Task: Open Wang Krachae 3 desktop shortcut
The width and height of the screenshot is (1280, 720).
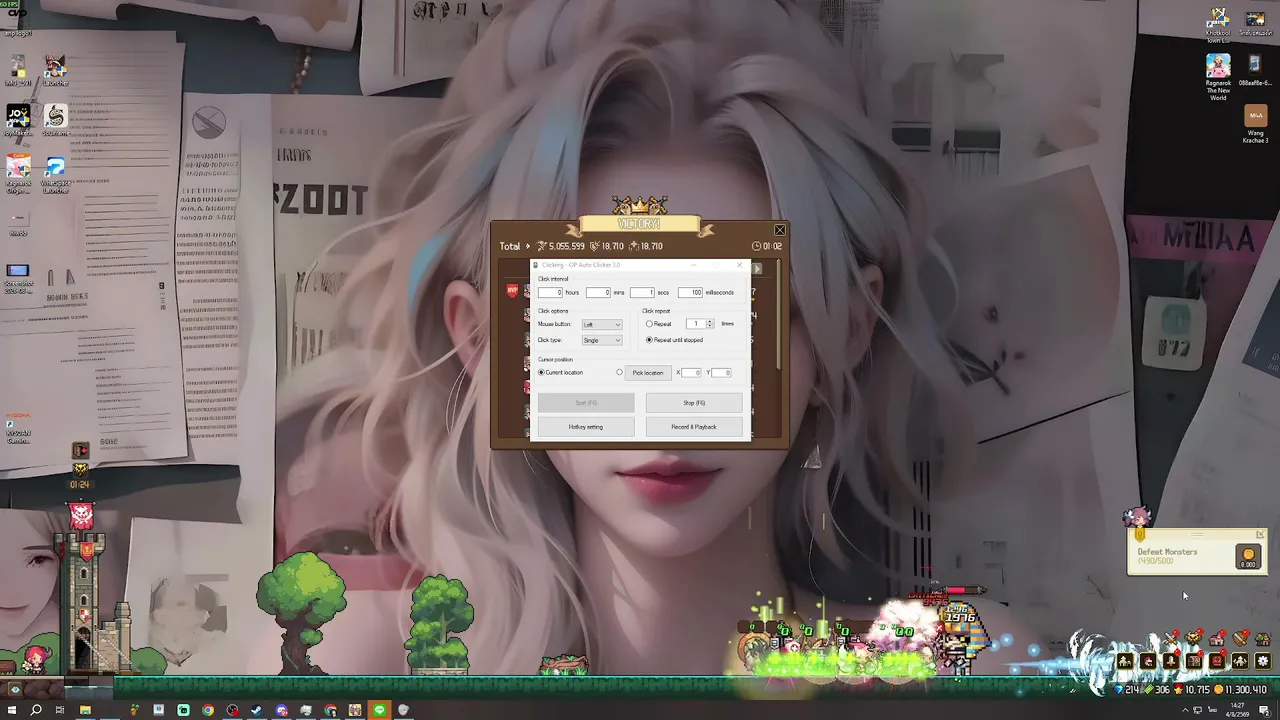Action: [1255, 125]
